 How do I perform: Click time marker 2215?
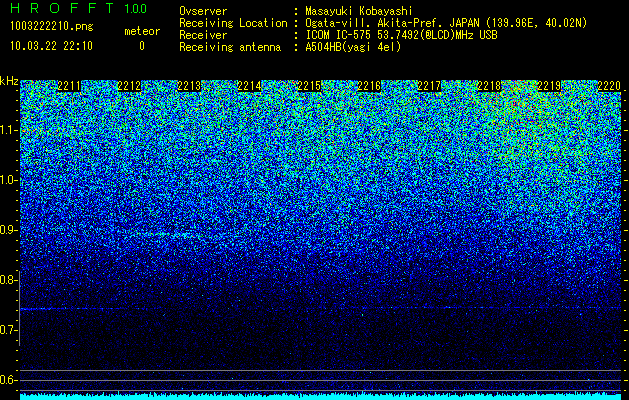(x=309, y=86)
